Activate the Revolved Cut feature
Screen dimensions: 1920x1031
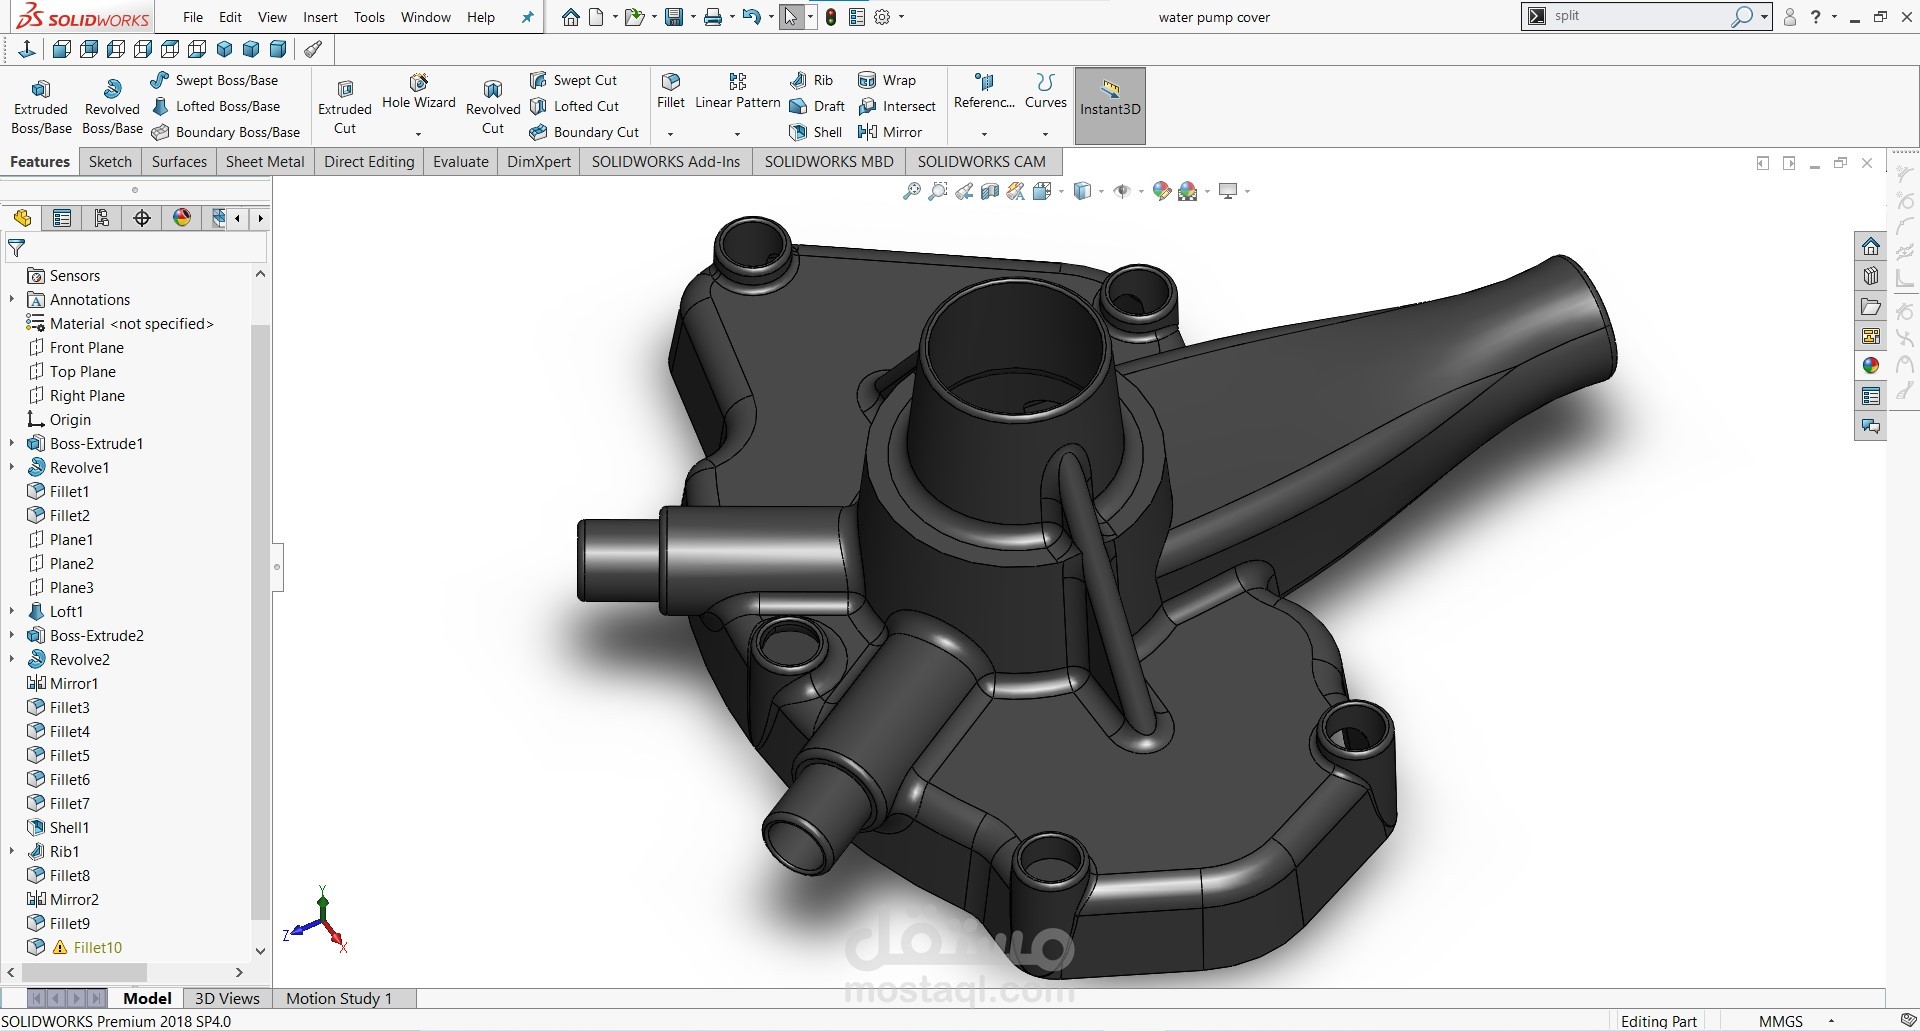pyautogui.click(x=491, y=105)
